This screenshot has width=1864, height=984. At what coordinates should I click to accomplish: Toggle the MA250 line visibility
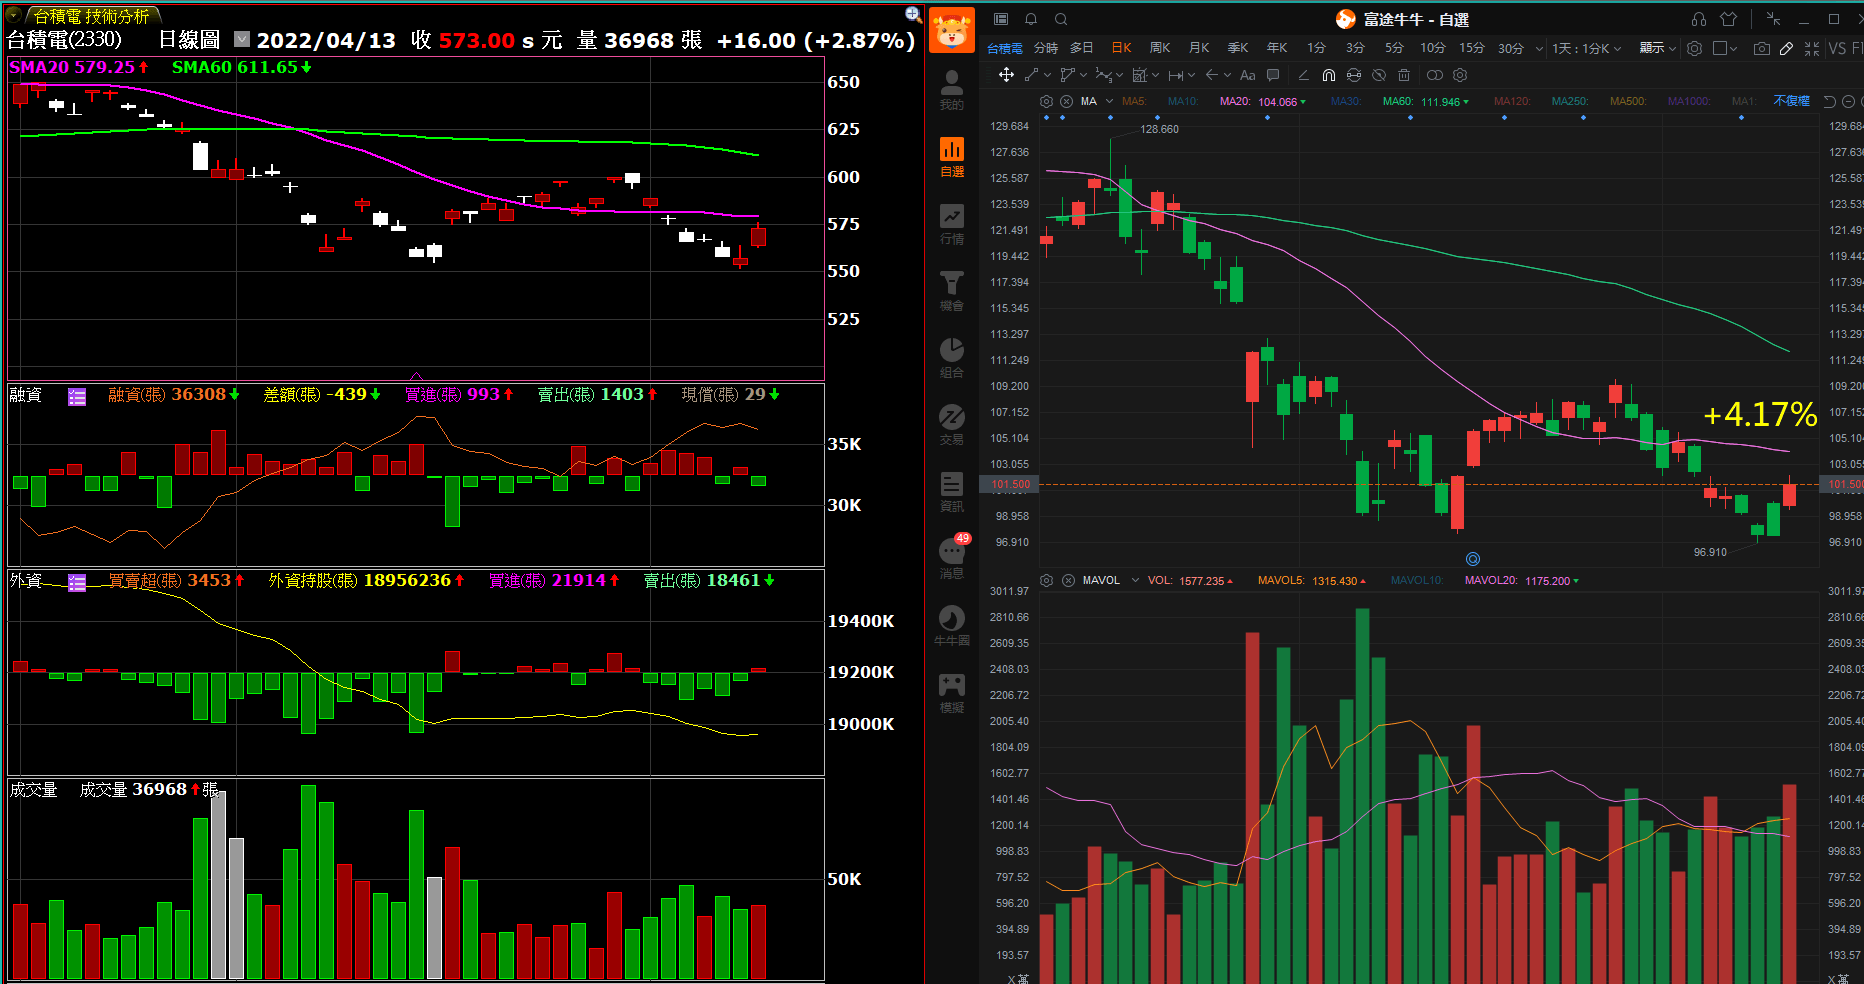[x=1570, y=101]
